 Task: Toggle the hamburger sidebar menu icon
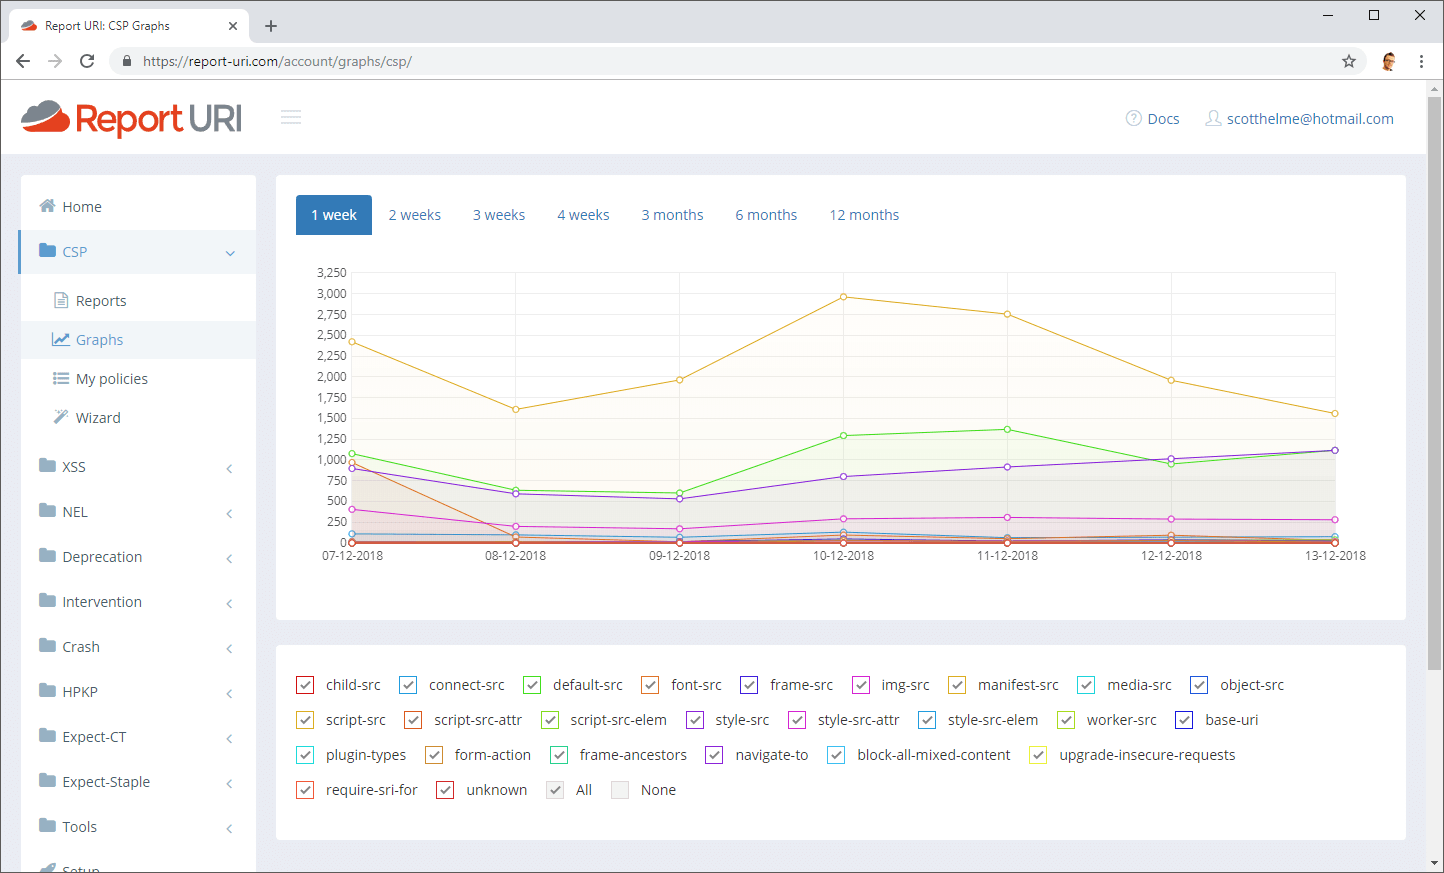coord(291,118)
